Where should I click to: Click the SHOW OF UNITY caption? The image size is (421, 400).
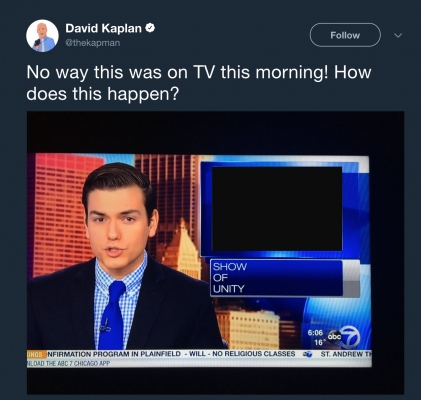point(230,278)
